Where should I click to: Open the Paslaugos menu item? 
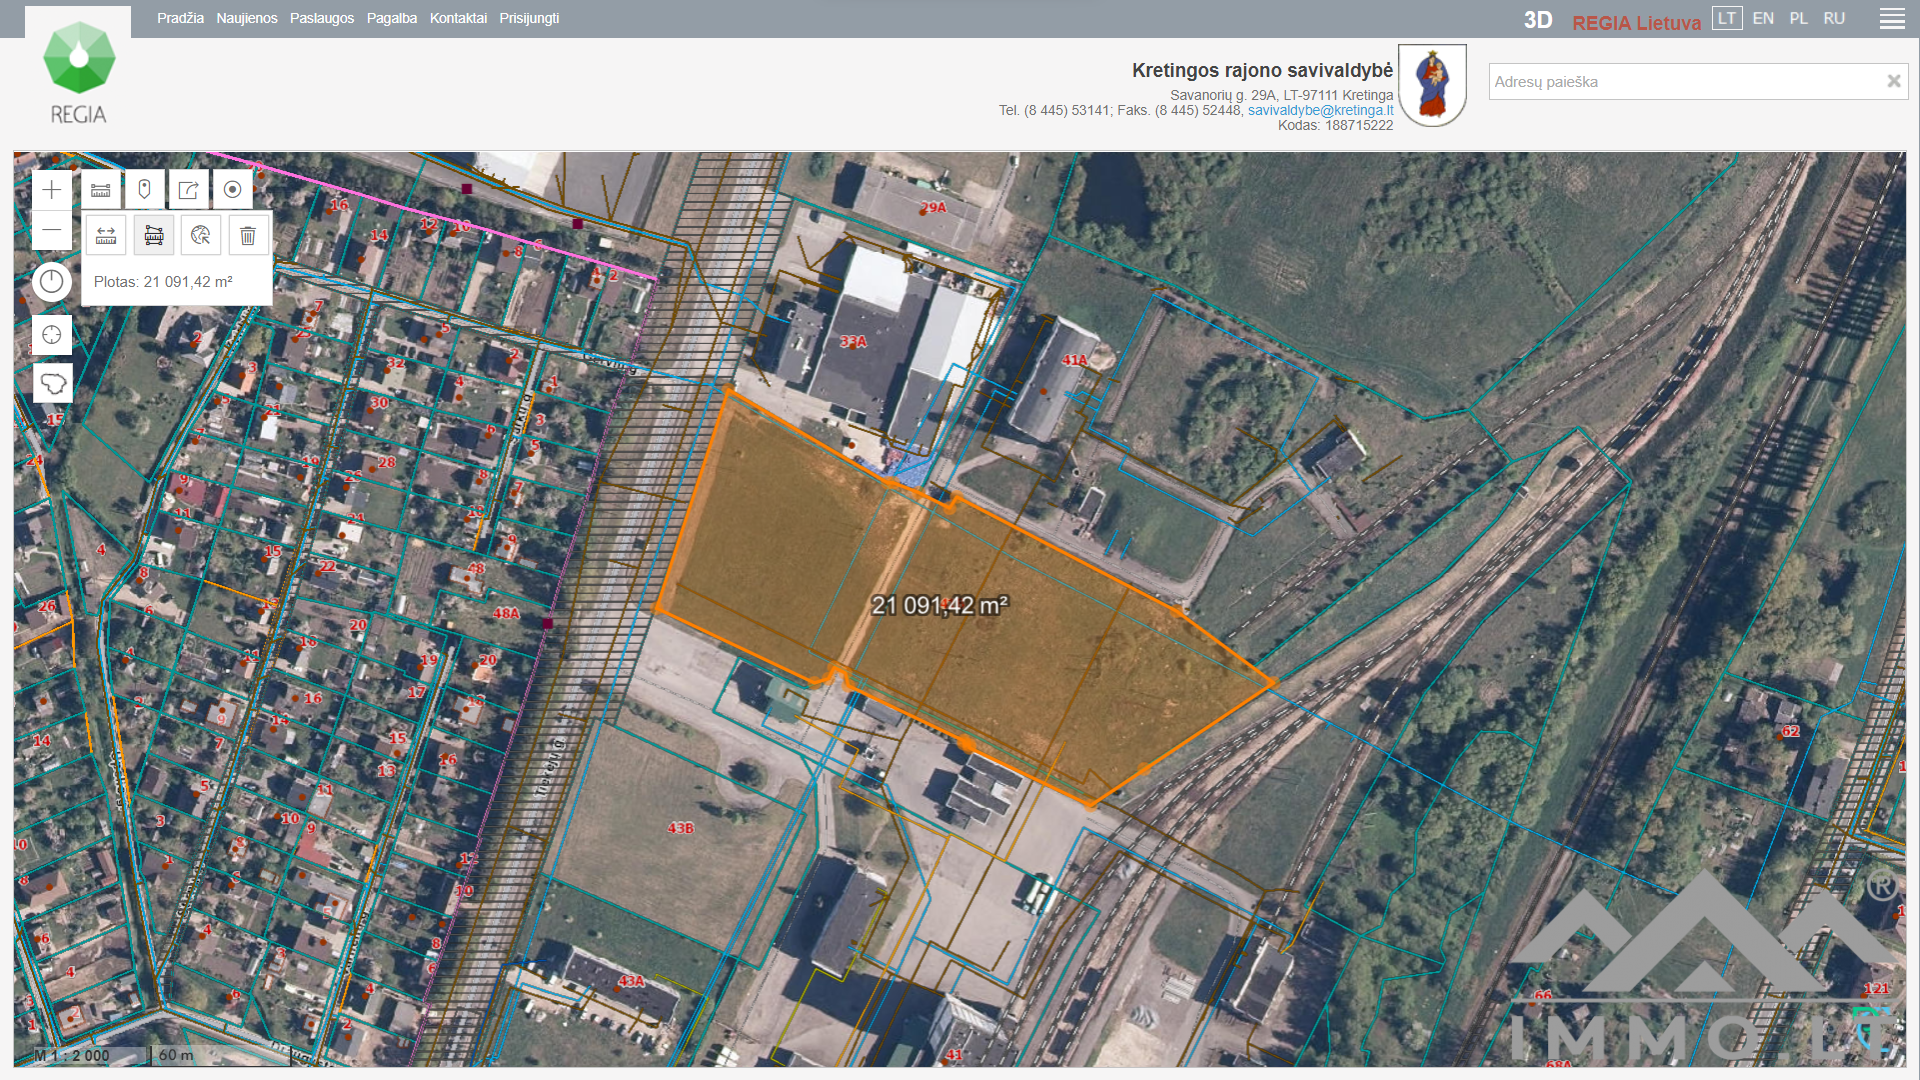pyautogui.click(x=322, y=18)
